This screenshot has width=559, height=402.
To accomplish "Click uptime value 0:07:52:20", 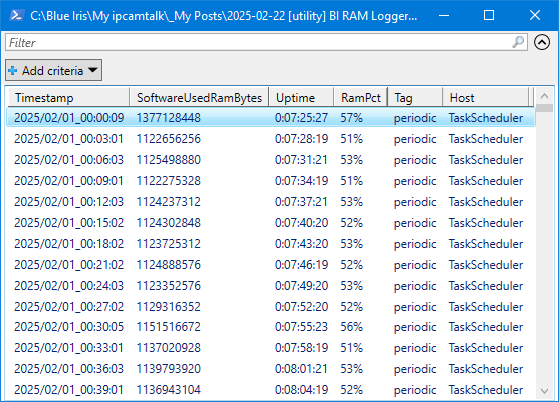I will pos(301,306).
